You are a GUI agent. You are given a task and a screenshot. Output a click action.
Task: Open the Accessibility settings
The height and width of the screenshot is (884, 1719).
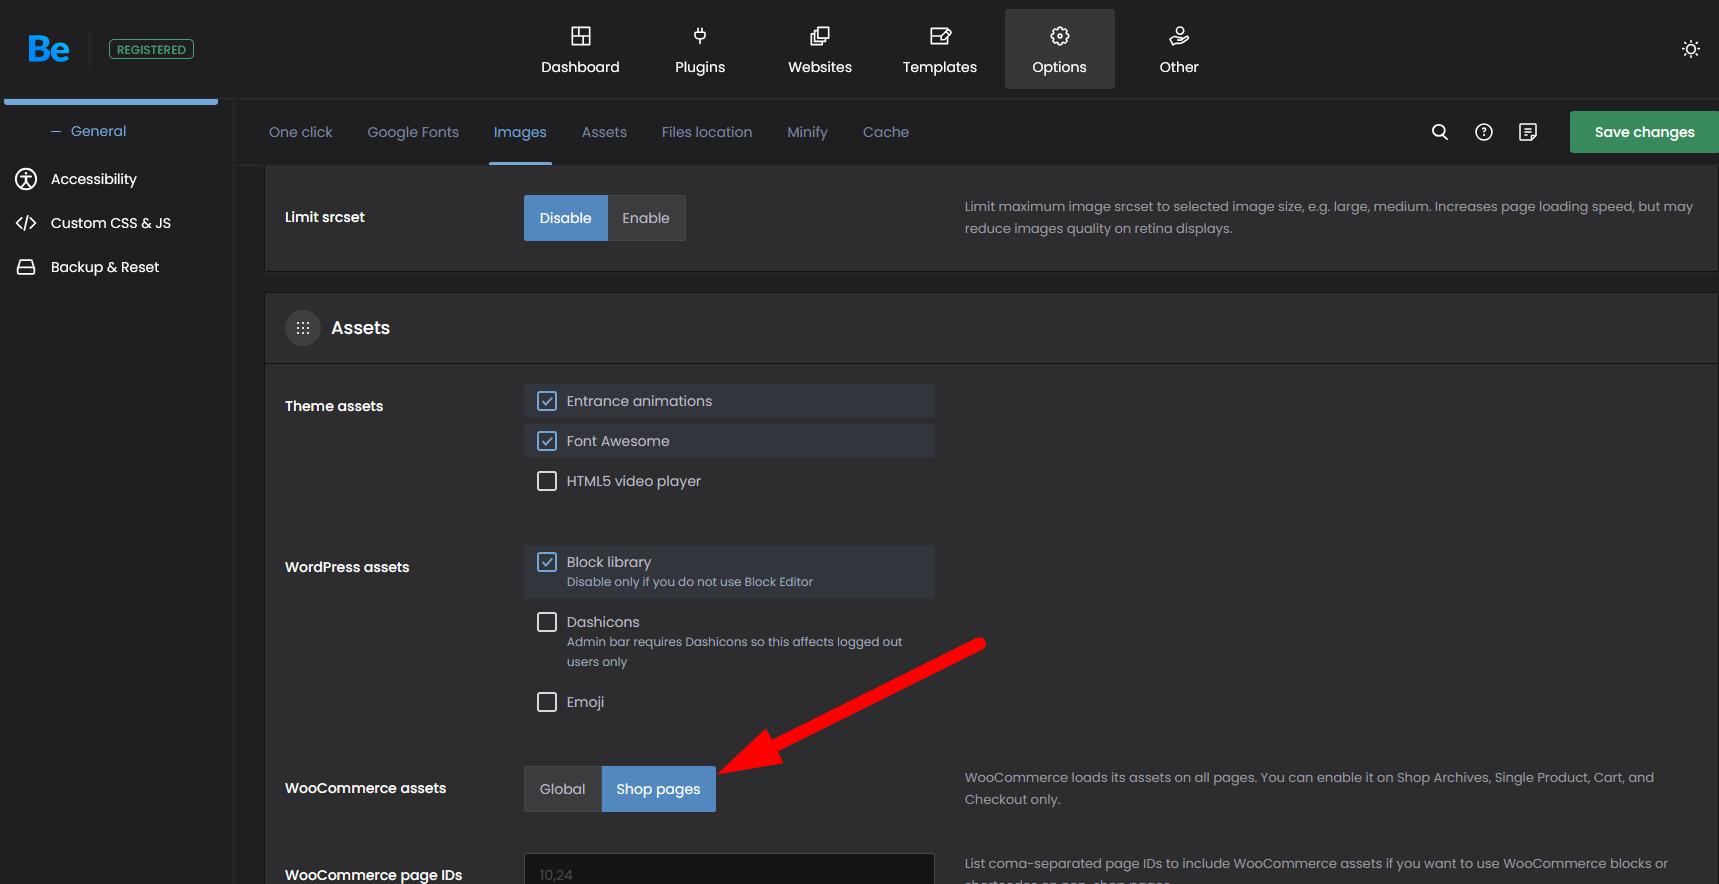94,179
